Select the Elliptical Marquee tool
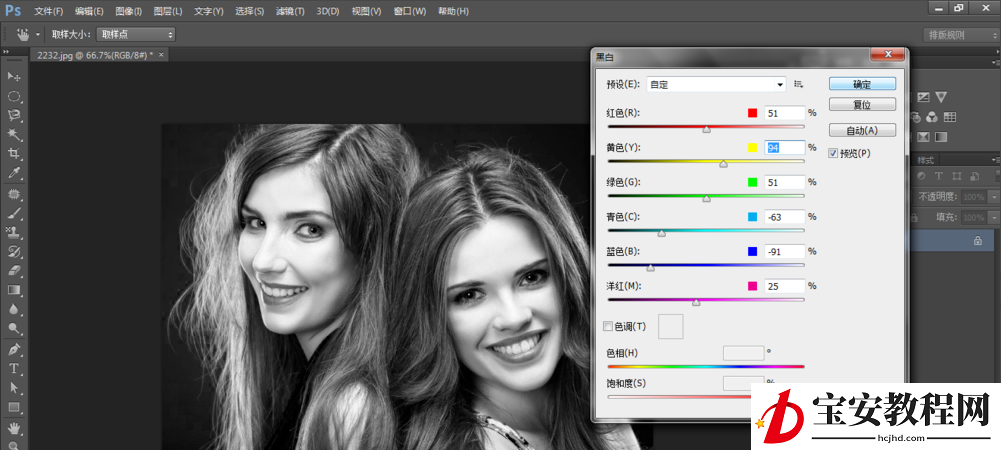The width and height of the screenshot is (1001, 450). [14, 96]
